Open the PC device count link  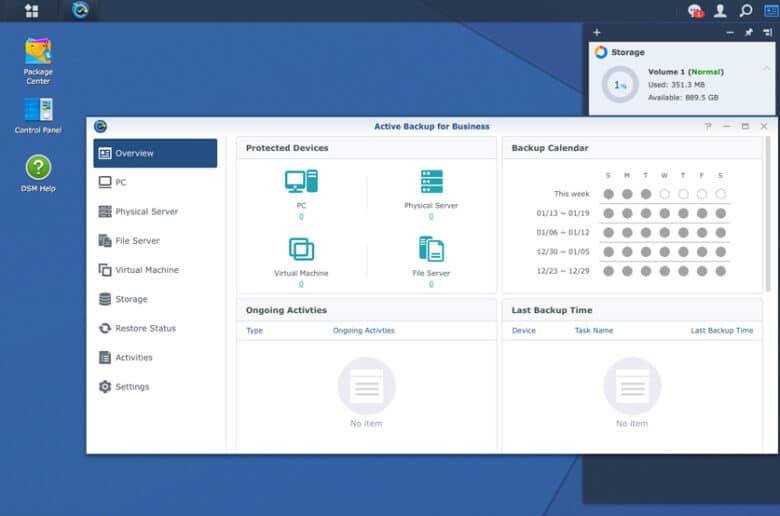[x=301, y=216]
